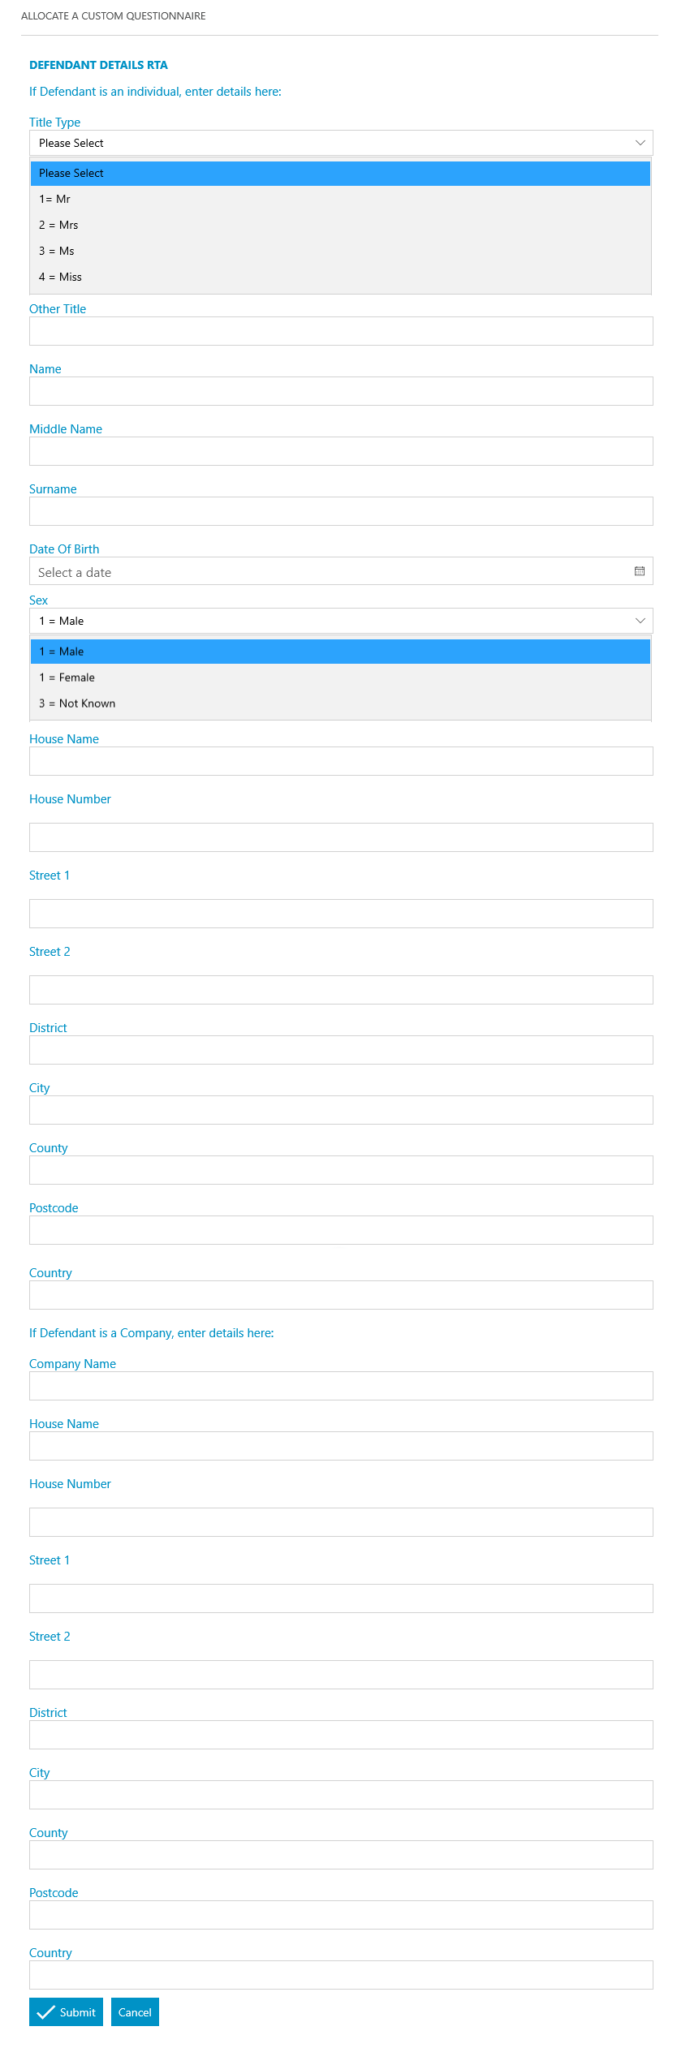Click into the Other Title field
This screenshot has height=2048, width=677.
pos(340,331)
